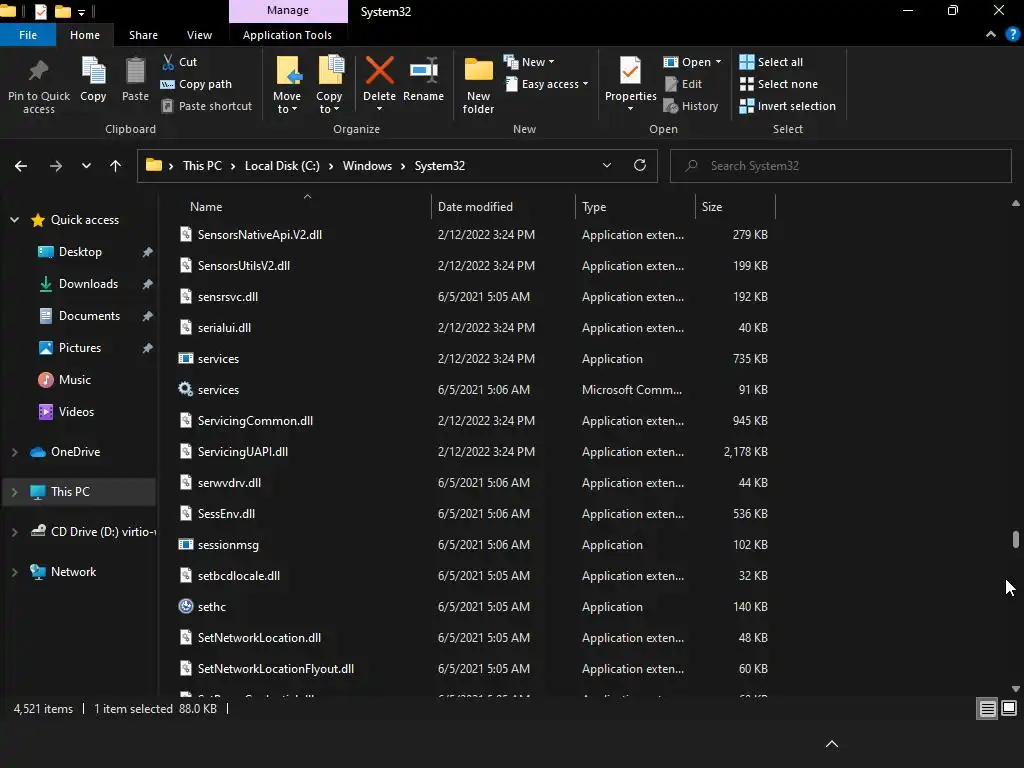Switch to the View ribbon tab

tap(199, 35)
